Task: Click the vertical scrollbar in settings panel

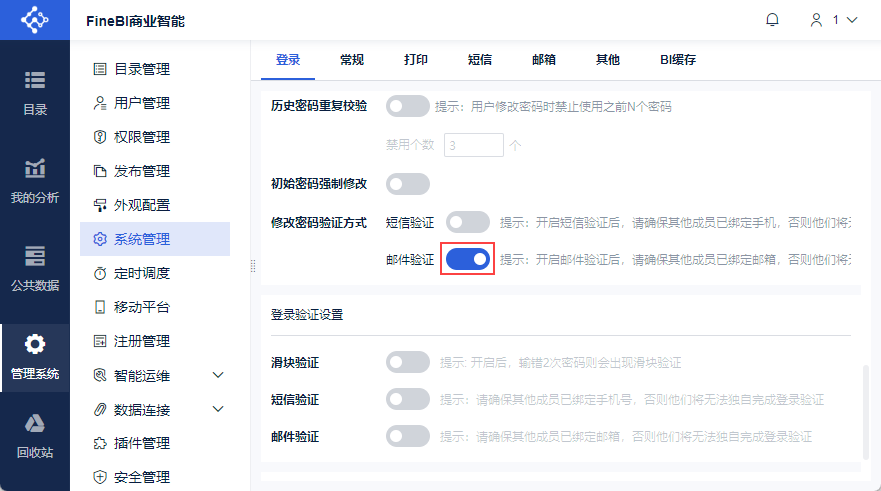Action: 865,410
